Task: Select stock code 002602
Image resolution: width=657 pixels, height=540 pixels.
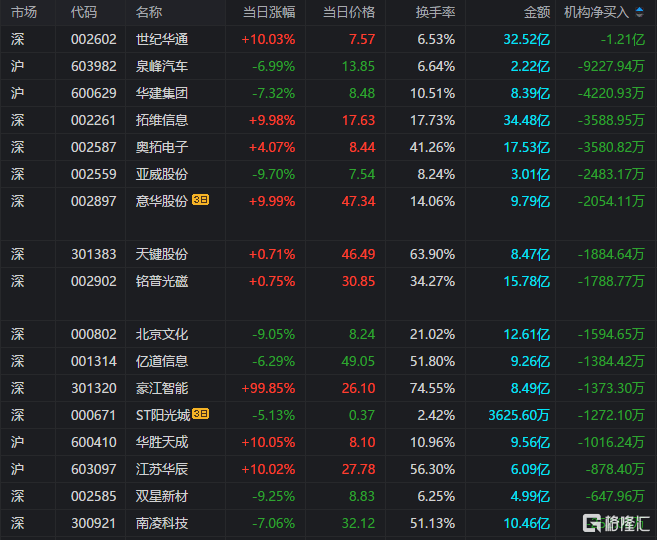Action: [93, 39]
